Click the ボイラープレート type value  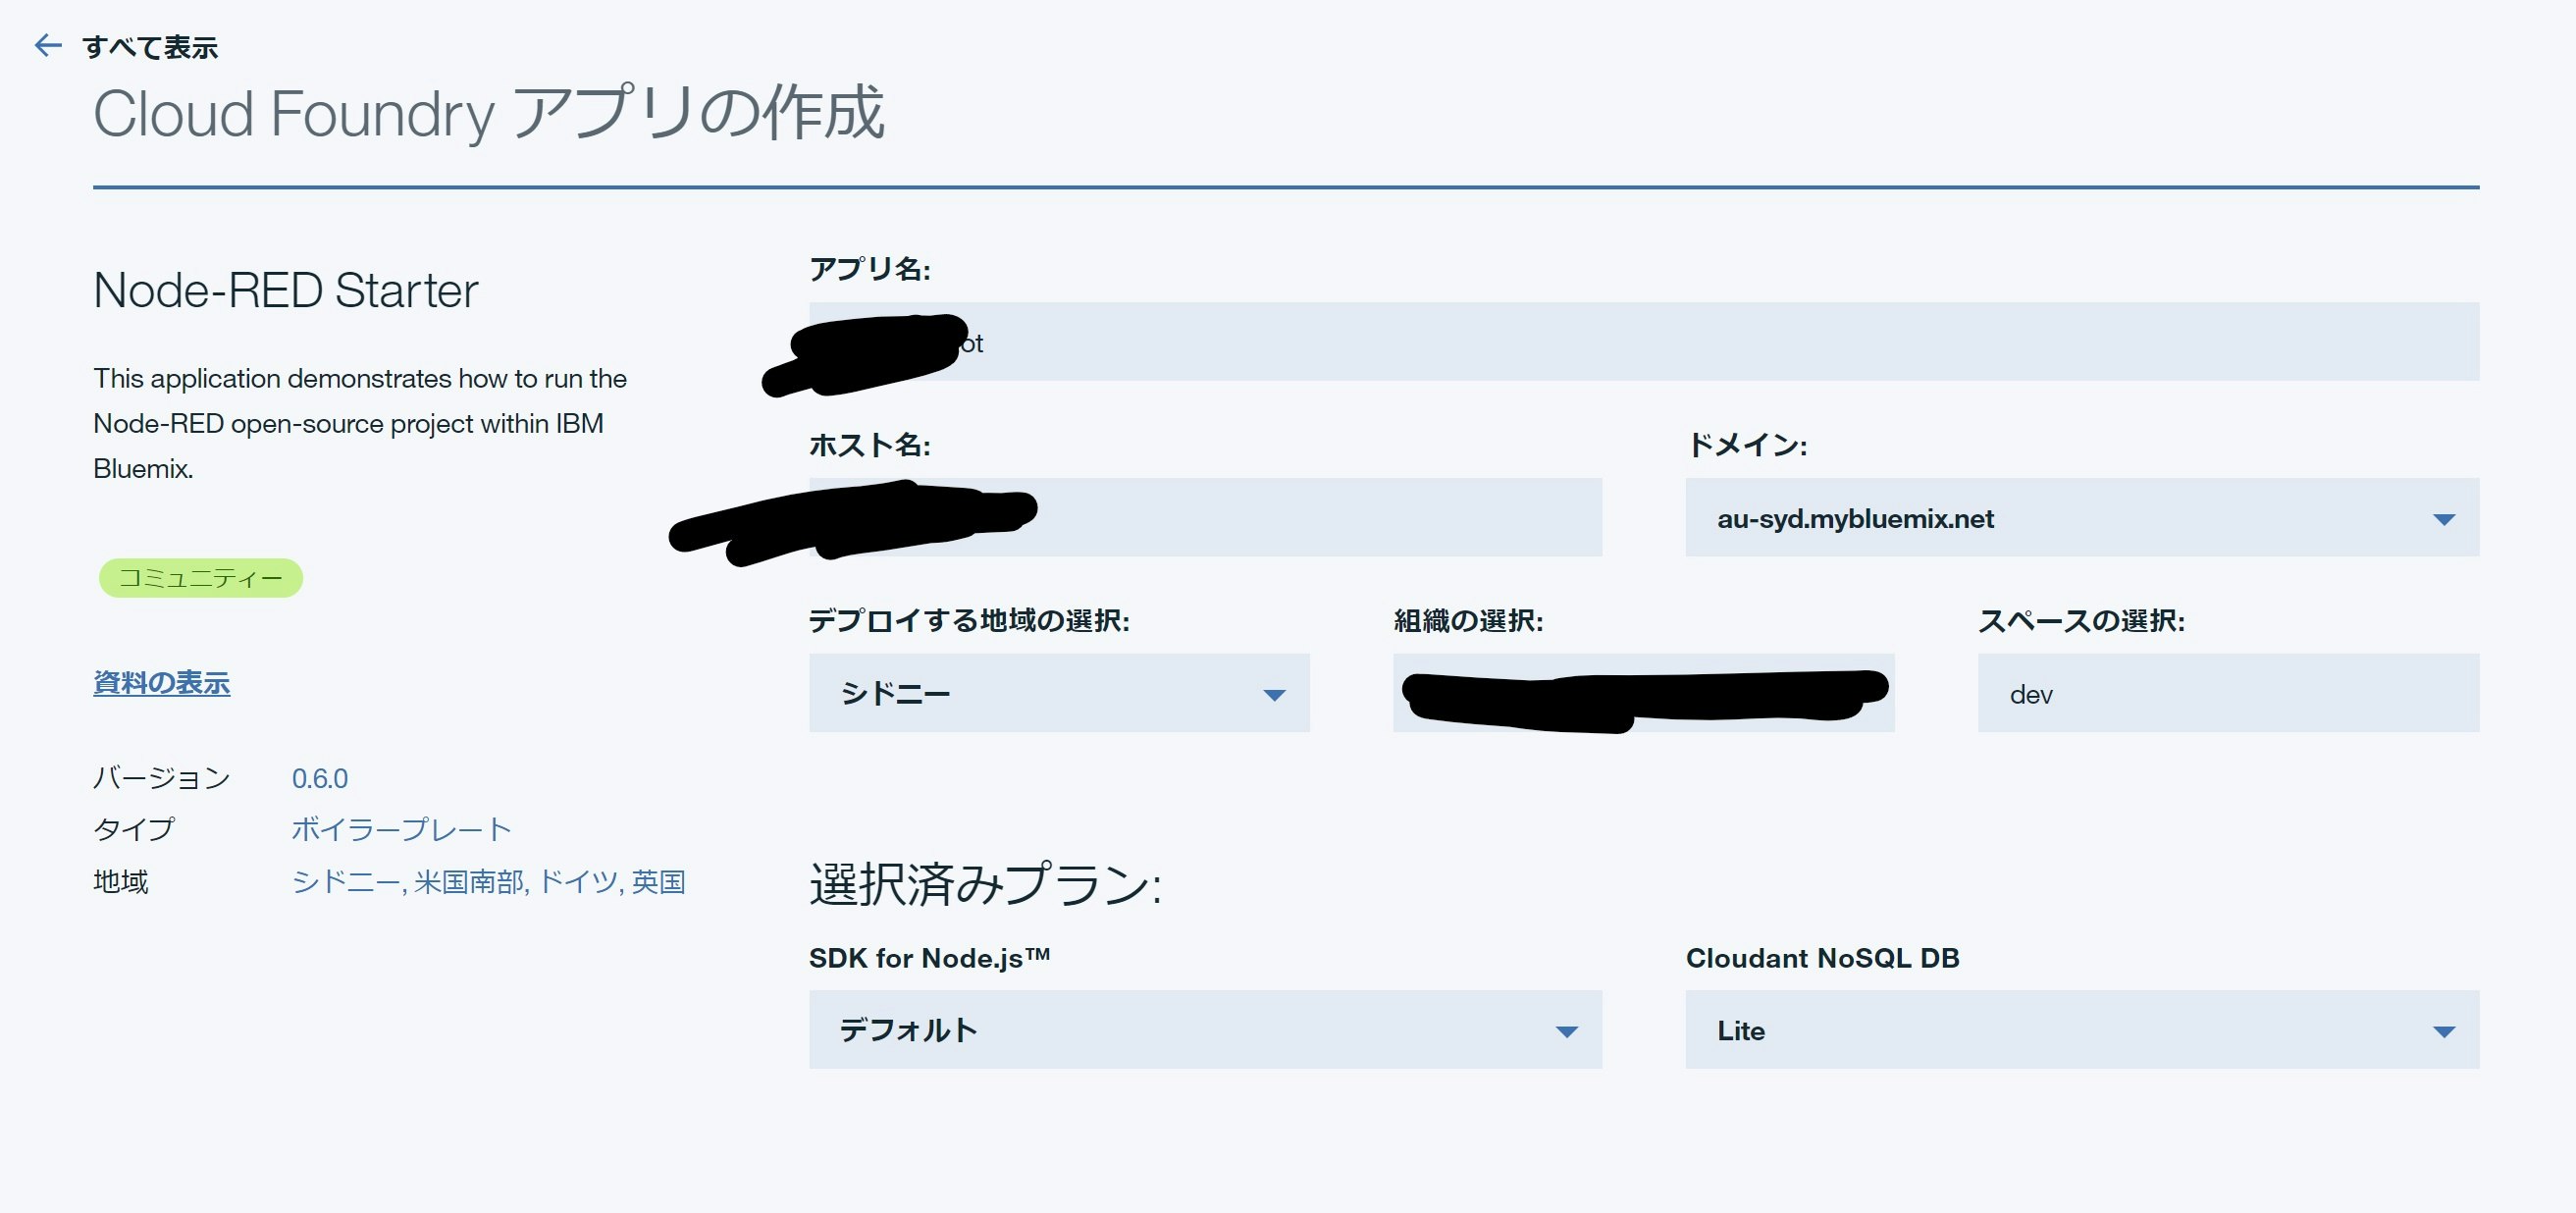tap(401, 829)
